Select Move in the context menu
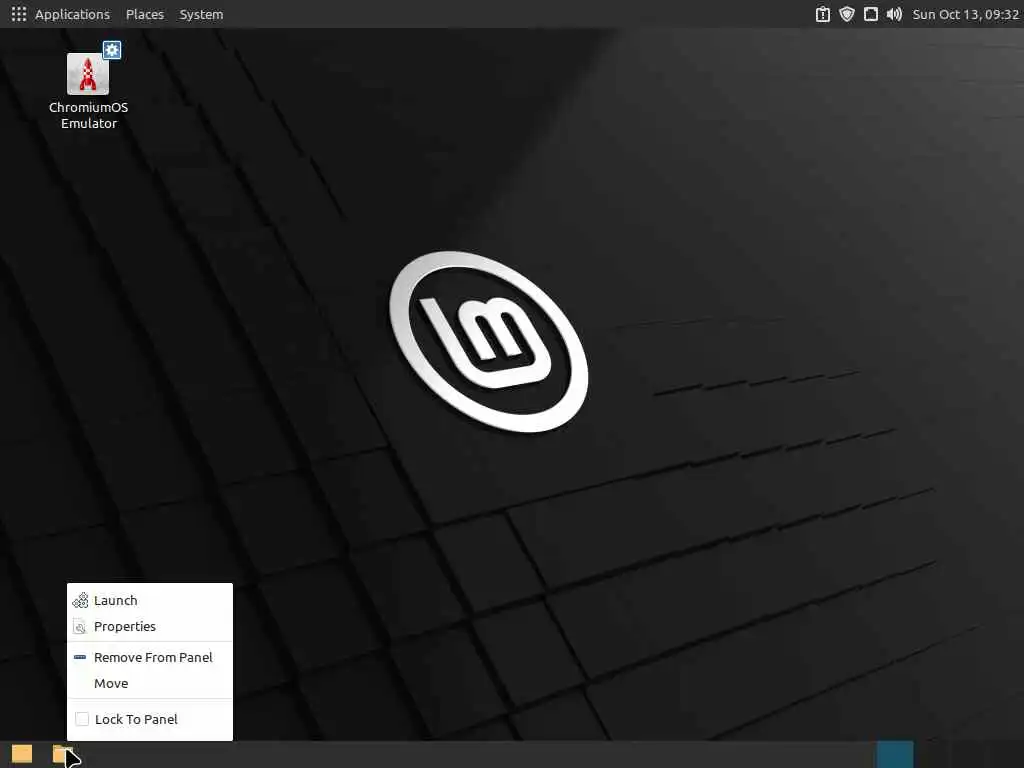Image resolution: width=1024 pixels, height=768 pixels. (150, 684)
